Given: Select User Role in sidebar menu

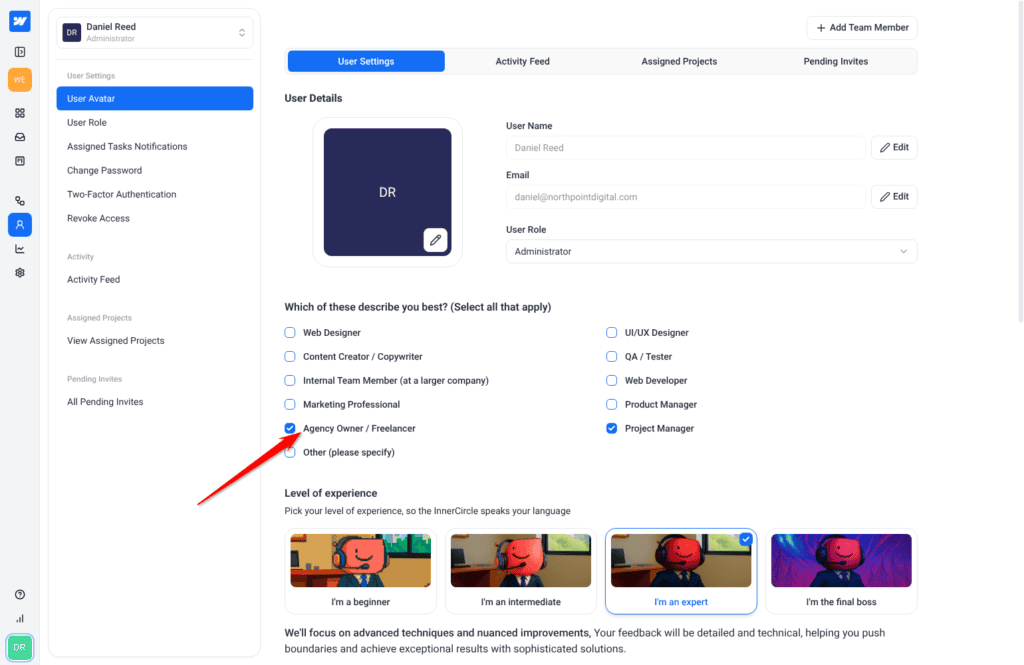Looking at the screenshot, I should tap(87, 123).
